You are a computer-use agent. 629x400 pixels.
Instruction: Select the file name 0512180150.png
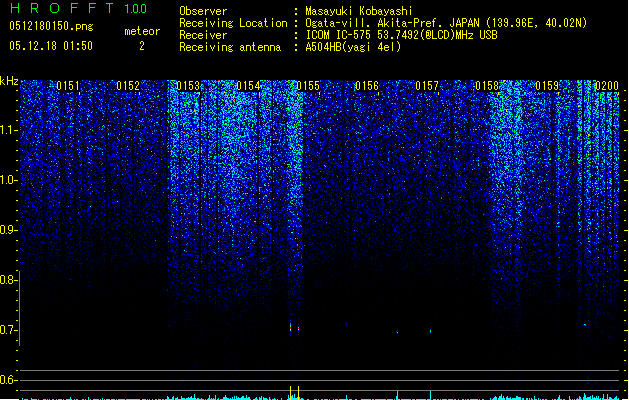click(x=51, y=26)
